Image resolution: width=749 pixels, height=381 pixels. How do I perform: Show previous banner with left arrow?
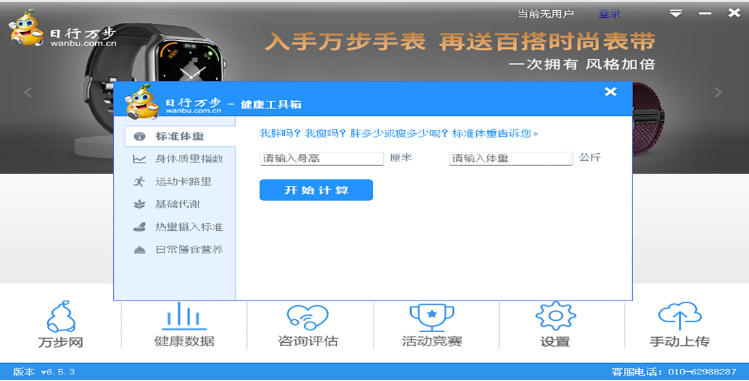(x=28, y=92)
